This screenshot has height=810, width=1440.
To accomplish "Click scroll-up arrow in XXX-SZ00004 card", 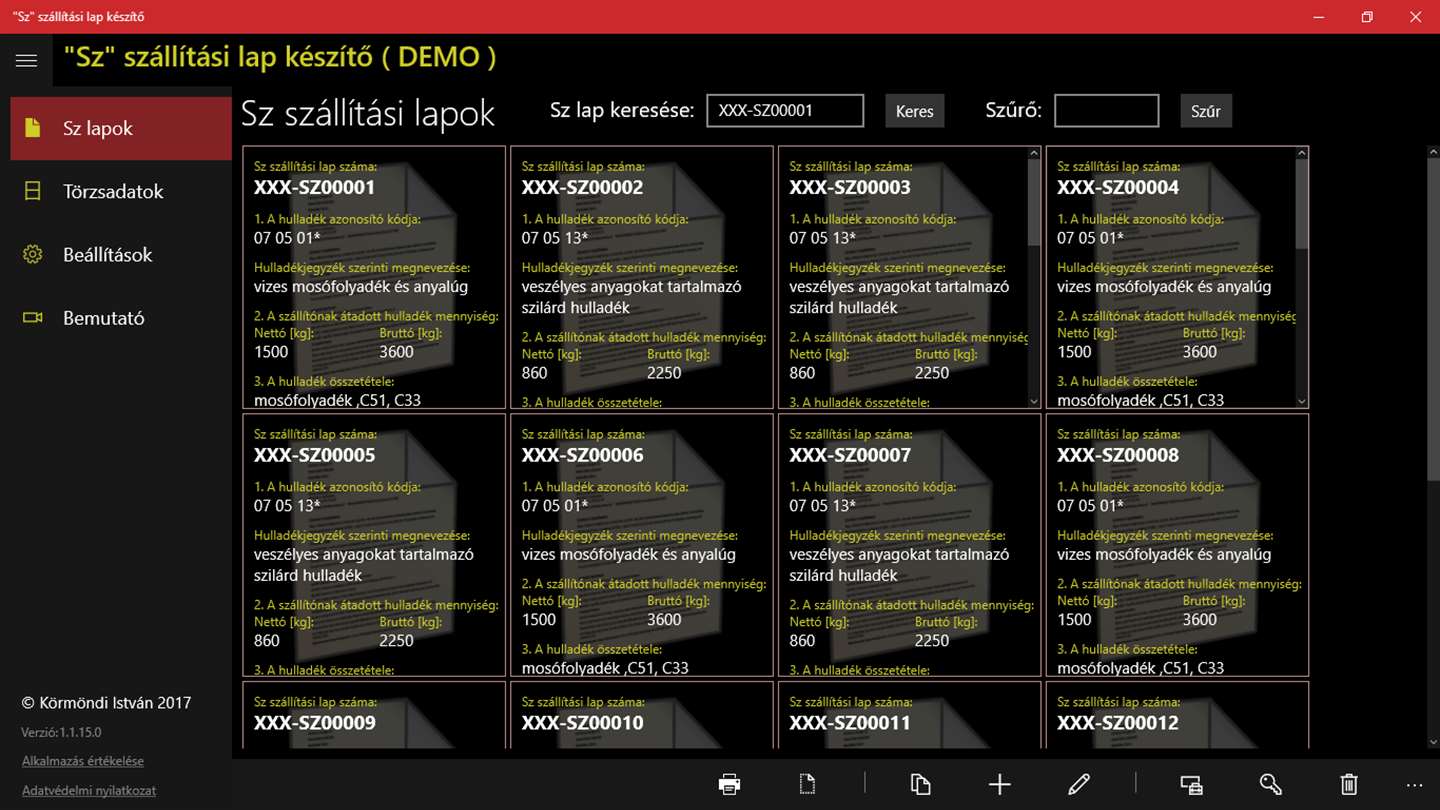I will click(x=1301, y=153).
